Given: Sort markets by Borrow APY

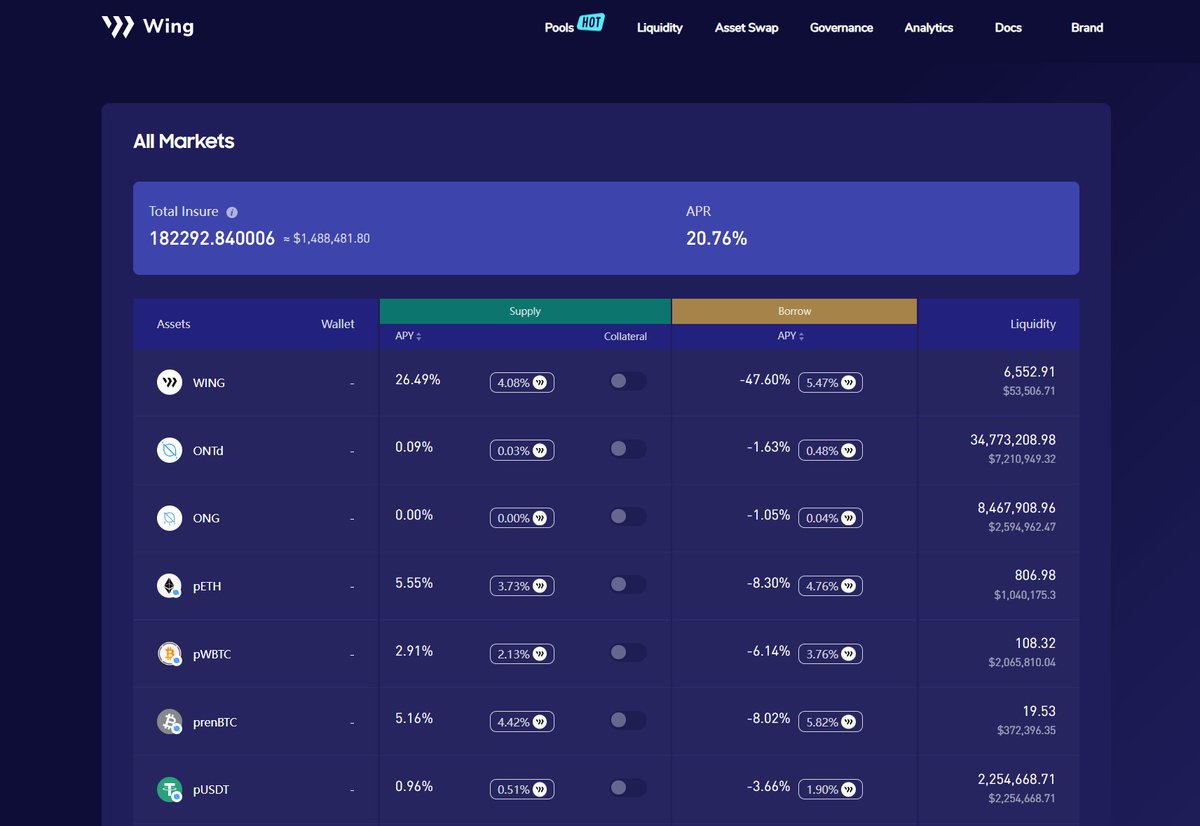Looking at the screenshot, I should (791, 336).
